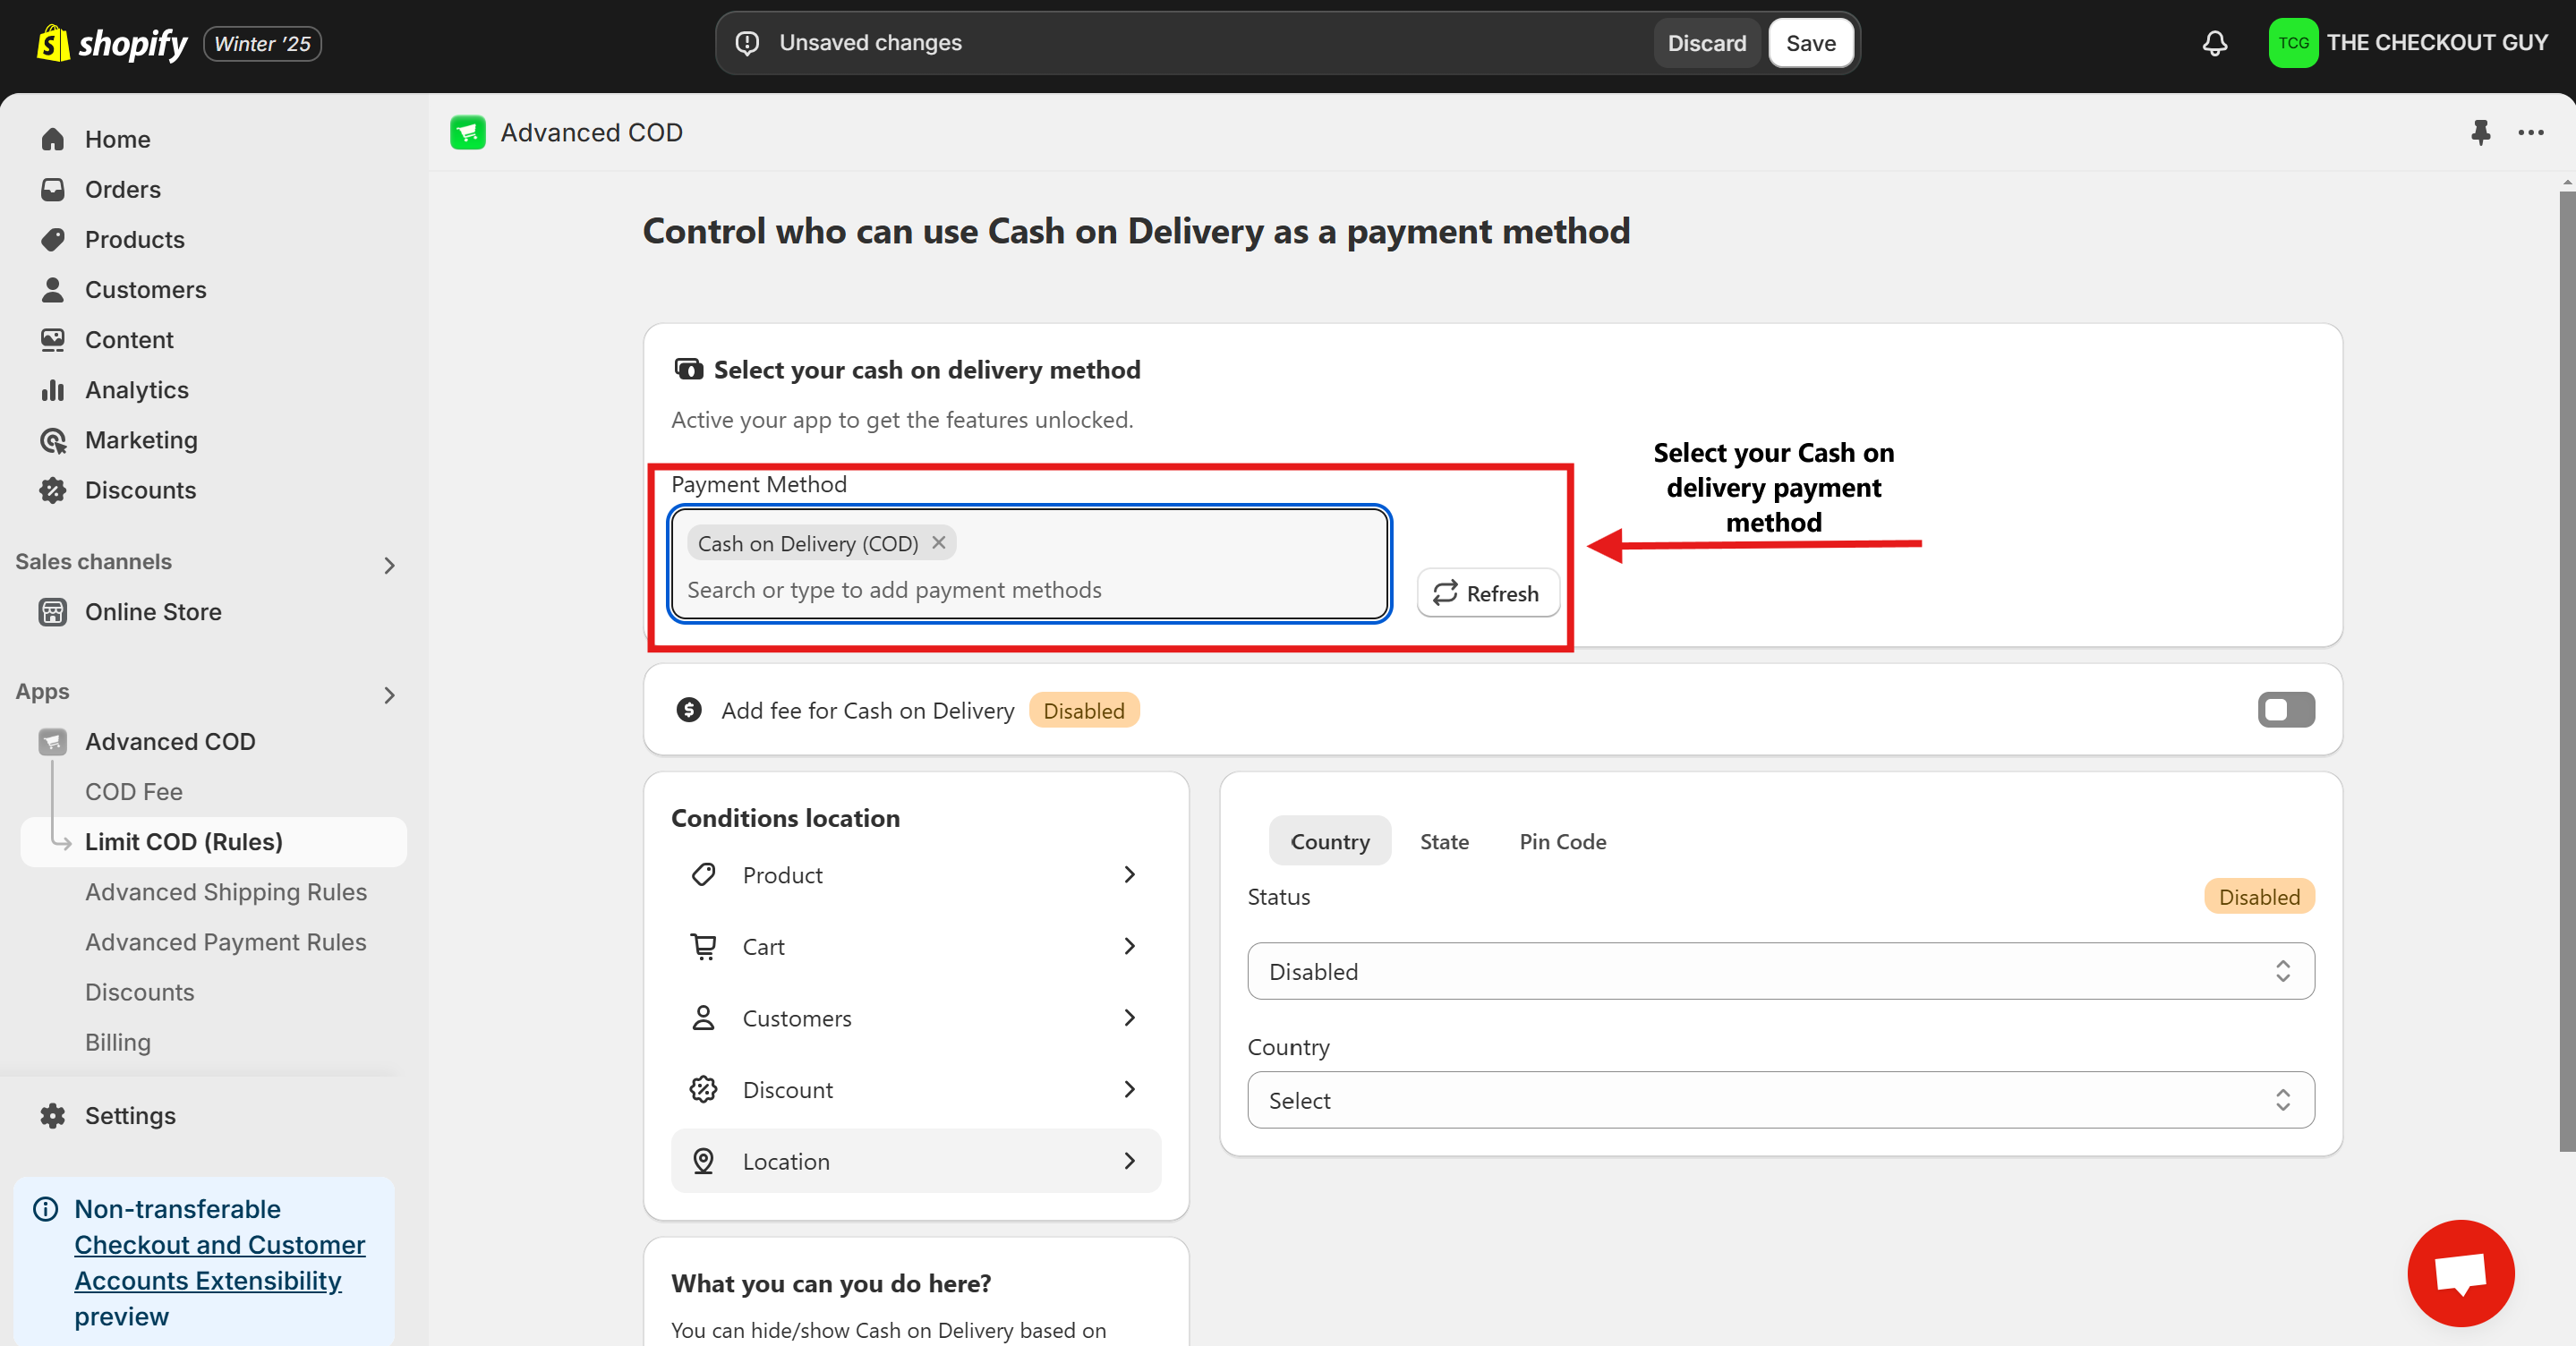This screenshot has width=2576, height=1346.
Task: Open the Status Disabled dropdown
Action: 1780,971
